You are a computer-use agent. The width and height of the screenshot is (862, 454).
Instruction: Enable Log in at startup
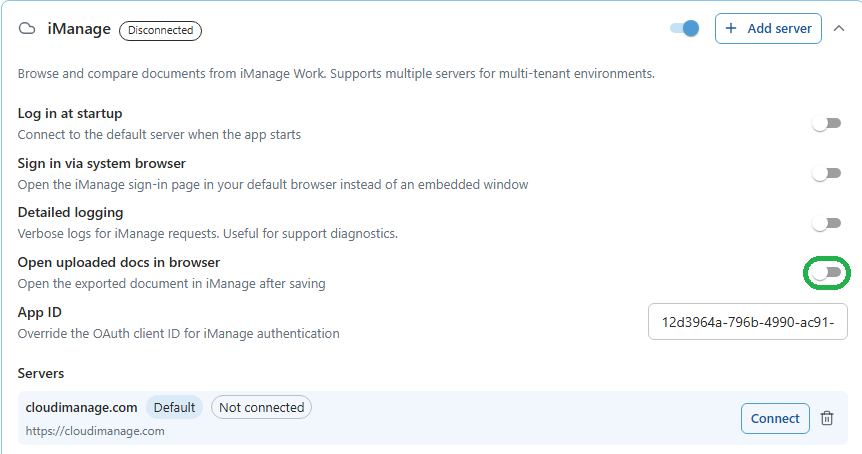(x=827, y=124)
